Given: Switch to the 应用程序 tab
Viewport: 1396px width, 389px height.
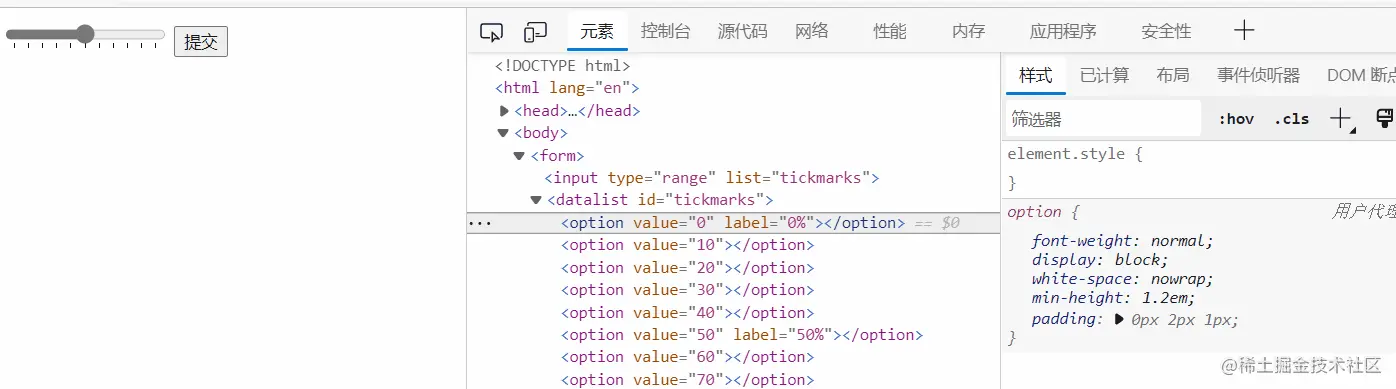Looking at the screenshot, I should 1063,31.
